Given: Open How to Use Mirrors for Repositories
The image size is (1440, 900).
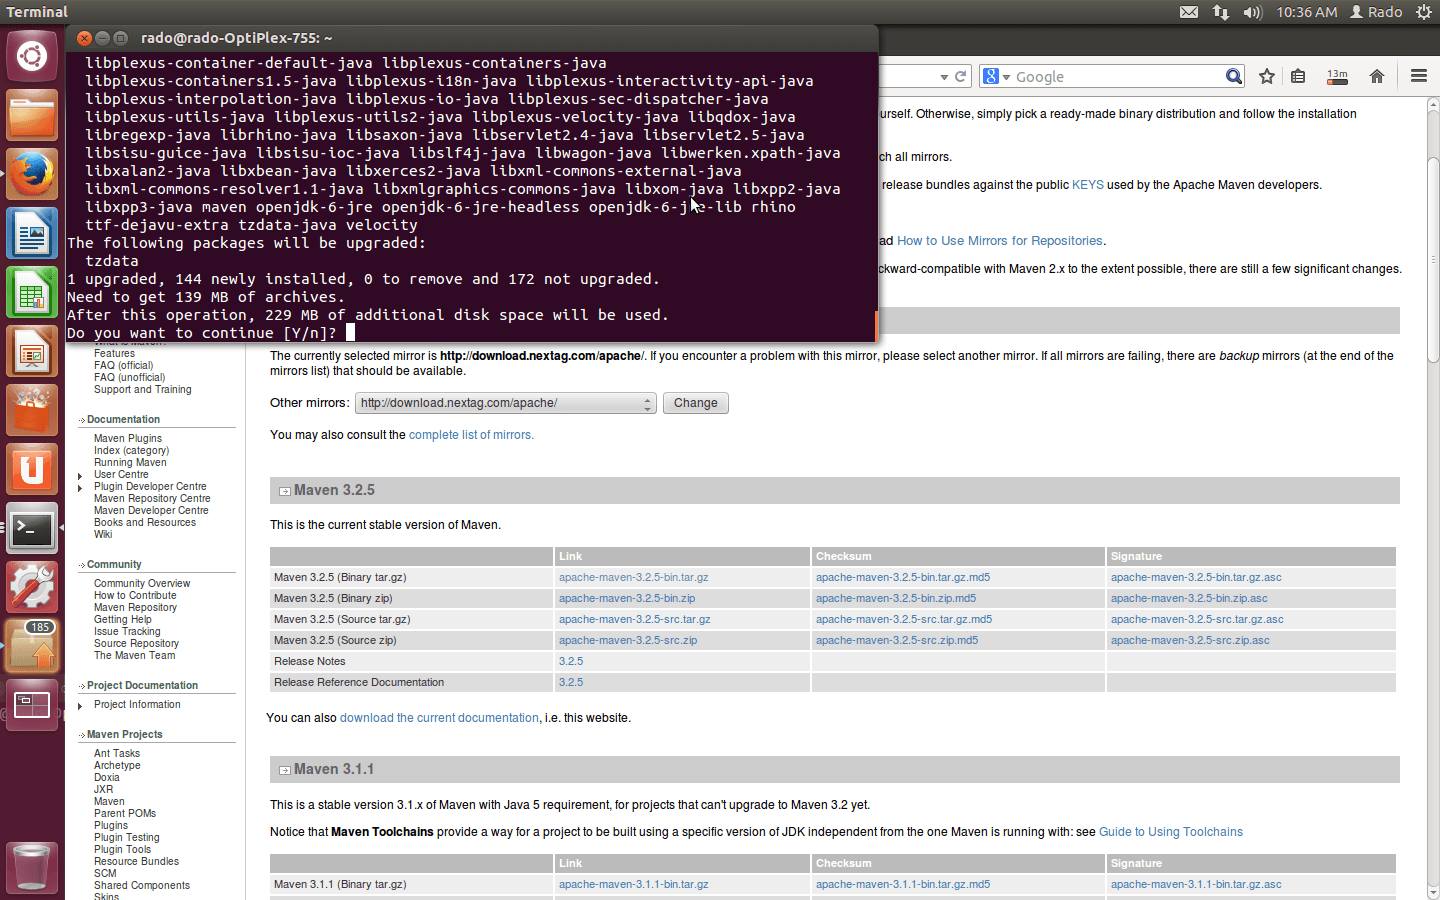Looking at the screenshot, I should click(x=1000, y=241).
